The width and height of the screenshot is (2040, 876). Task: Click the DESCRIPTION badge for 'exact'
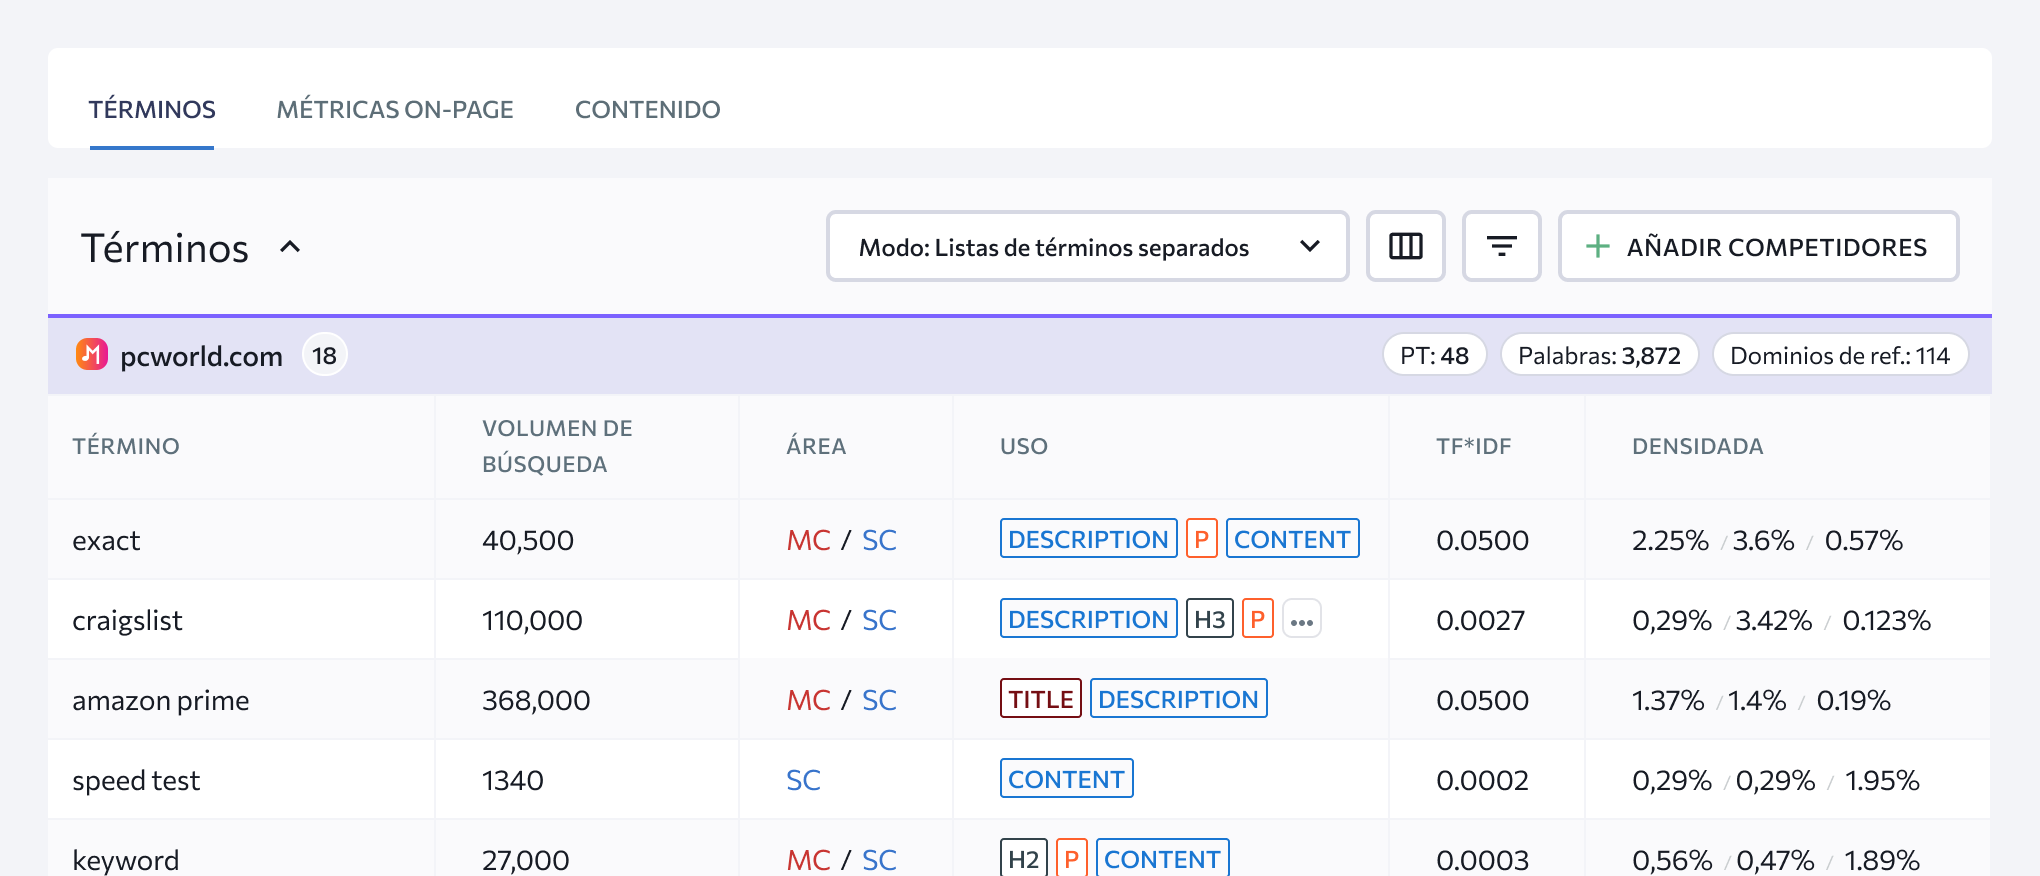pyautogui.click(x=1088, y=538)
